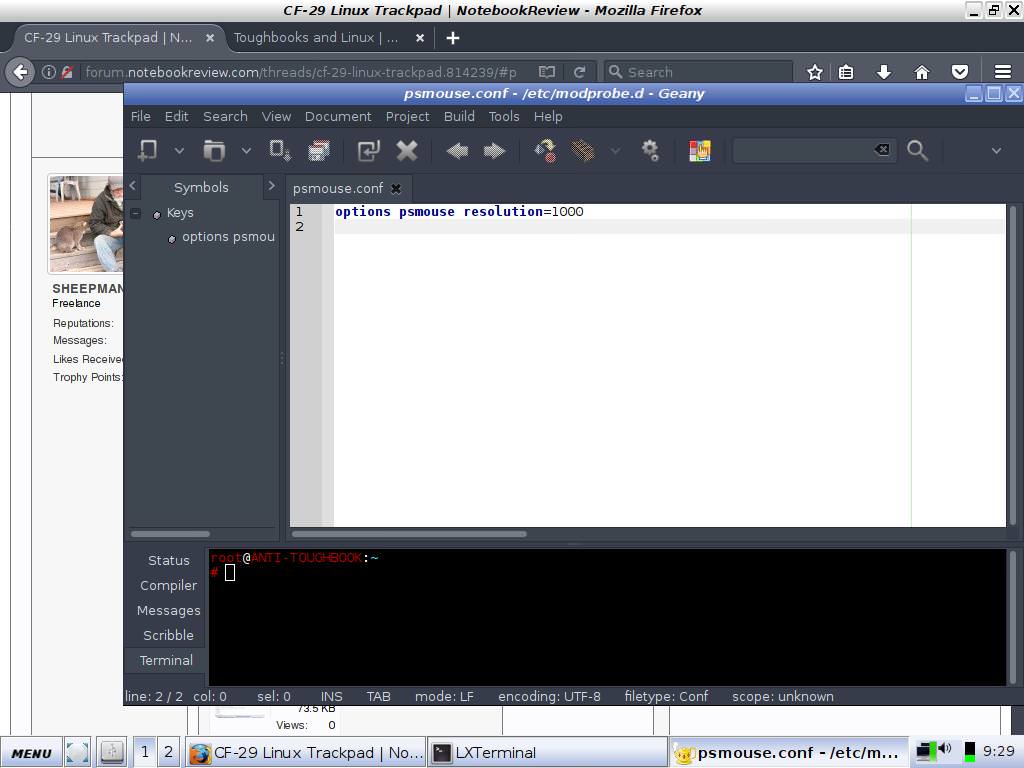Click the Open file icon in Geany
This screenshot has width=1024, height=768.
coord(214,151)
